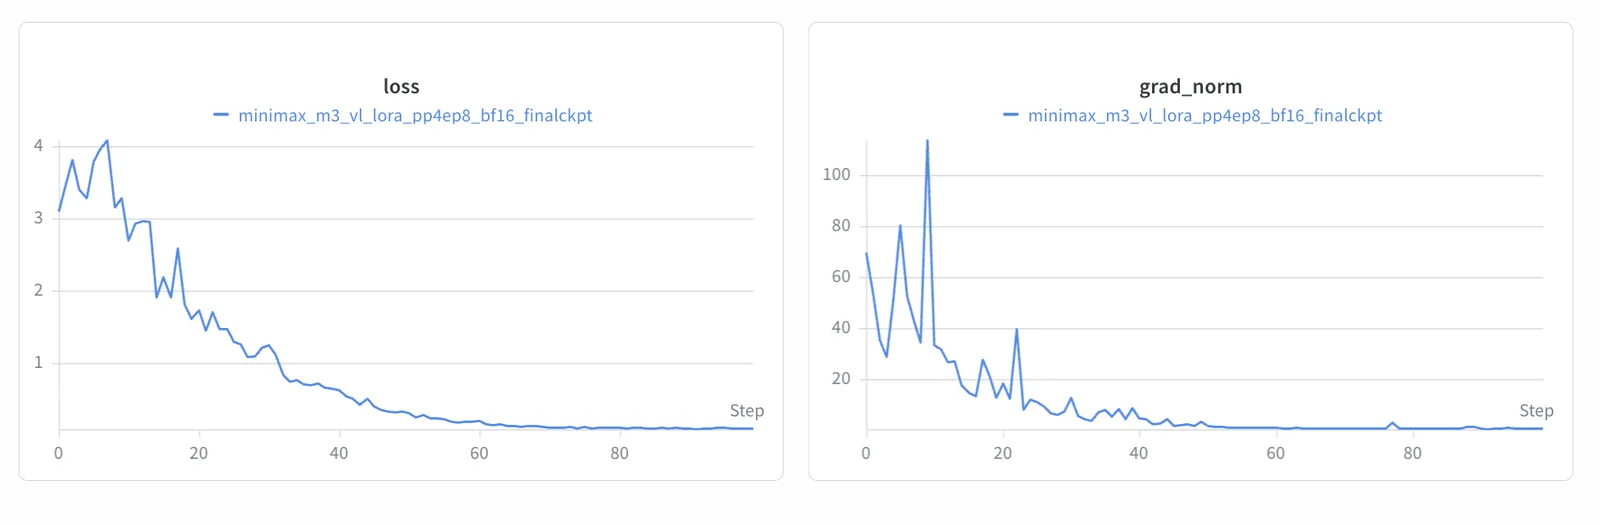Click x-axis tick 40 in loss chart
Screen dimensions: 1600x525
(339, 453)
